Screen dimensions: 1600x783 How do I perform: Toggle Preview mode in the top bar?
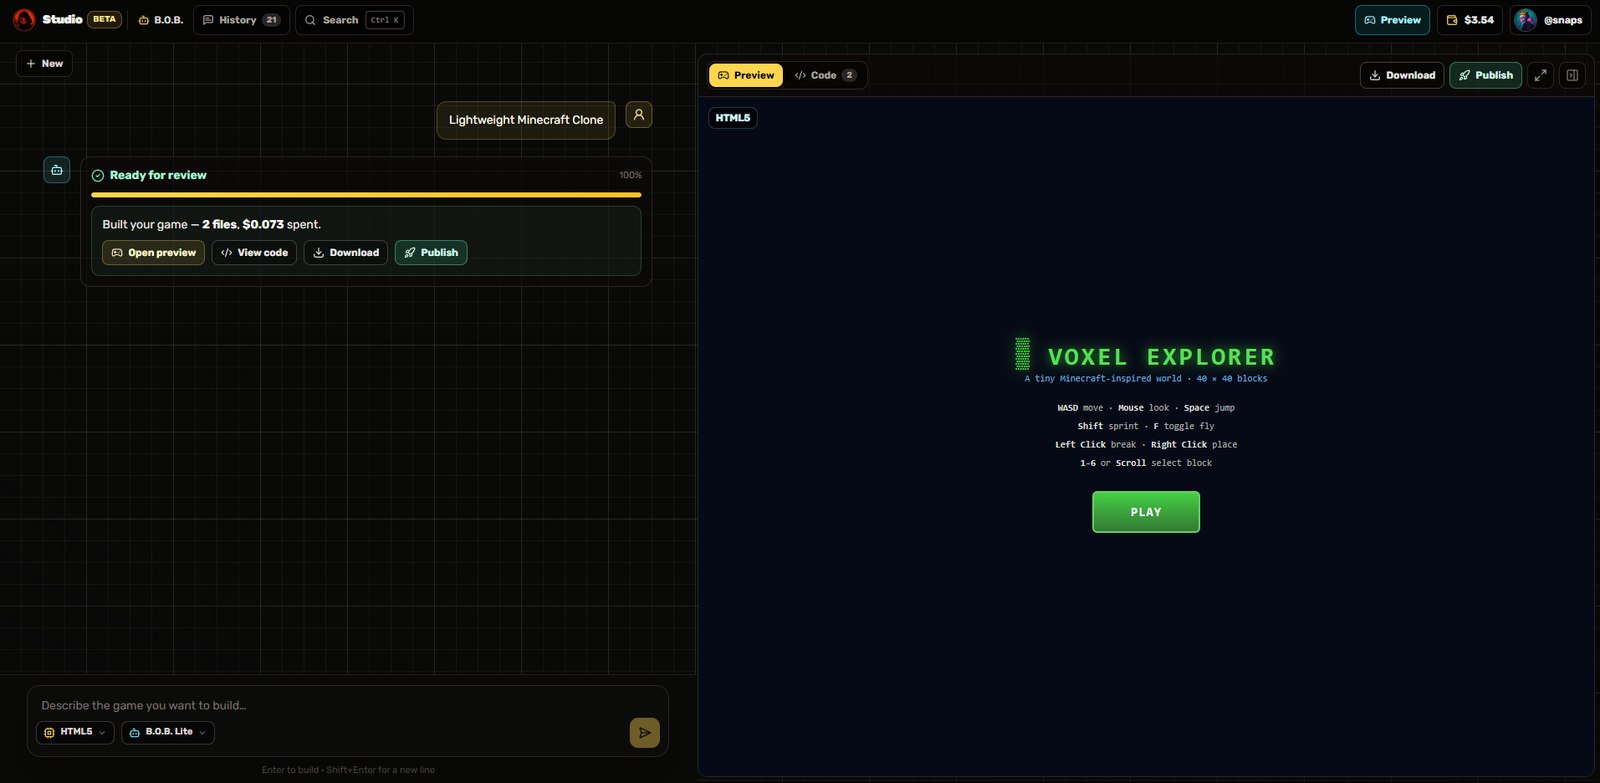pos(1392,20)
